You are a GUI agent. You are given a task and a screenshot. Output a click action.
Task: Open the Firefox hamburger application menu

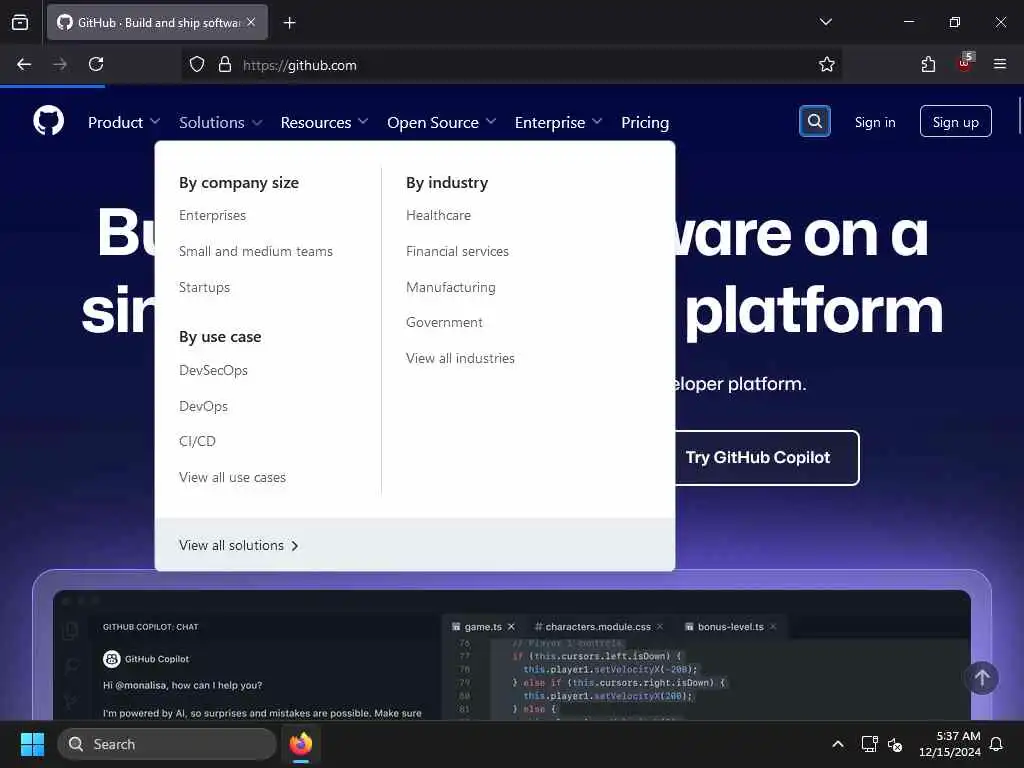click(999, 64)
